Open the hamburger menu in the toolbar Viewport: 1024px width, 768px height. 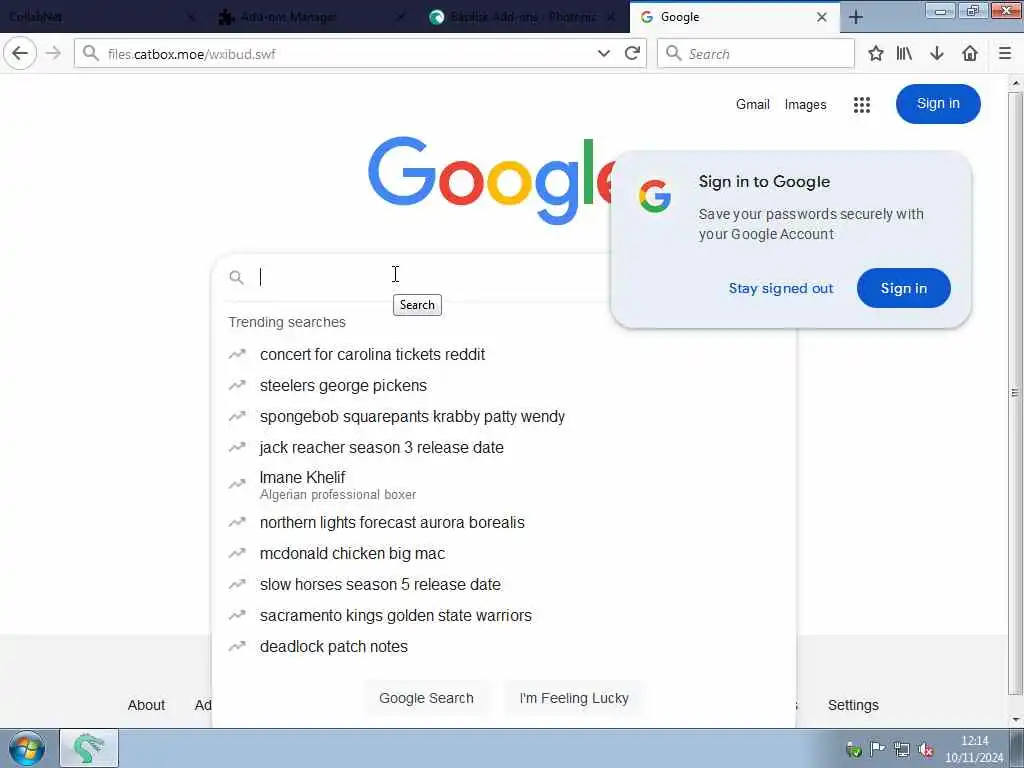click(1004, 54)
